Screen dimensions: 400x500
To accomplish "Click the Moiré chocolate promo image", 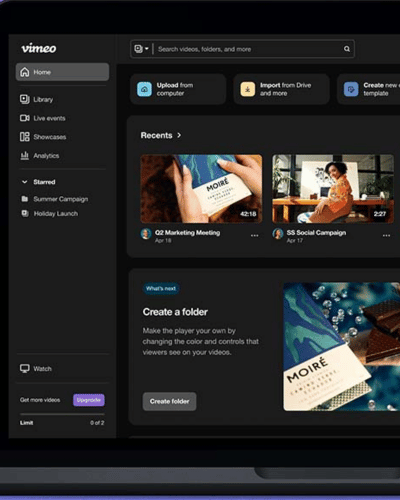I will tap(342, 347).
